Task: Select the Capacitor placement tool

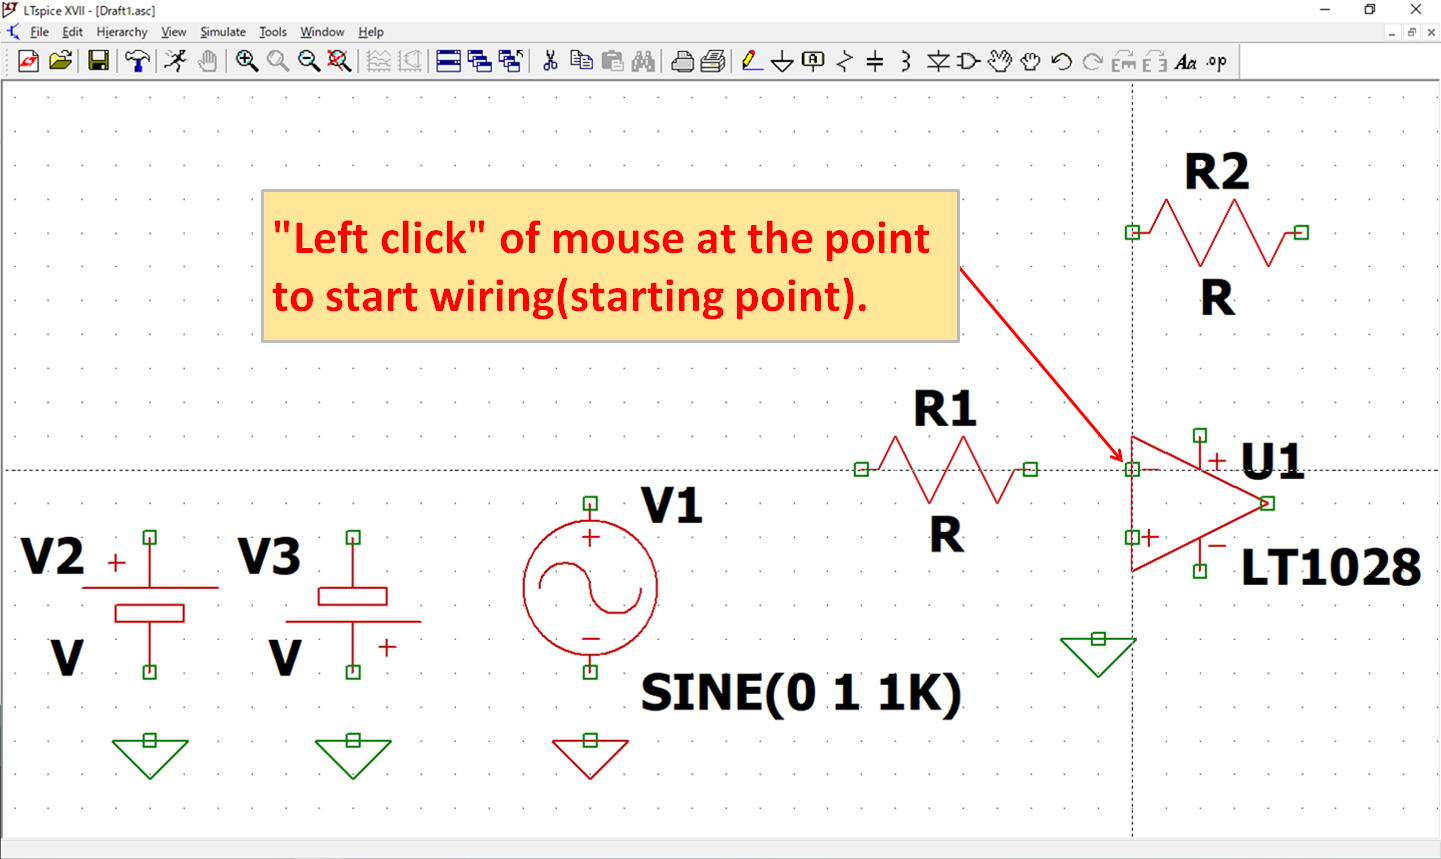Action: tap(874, 61)
